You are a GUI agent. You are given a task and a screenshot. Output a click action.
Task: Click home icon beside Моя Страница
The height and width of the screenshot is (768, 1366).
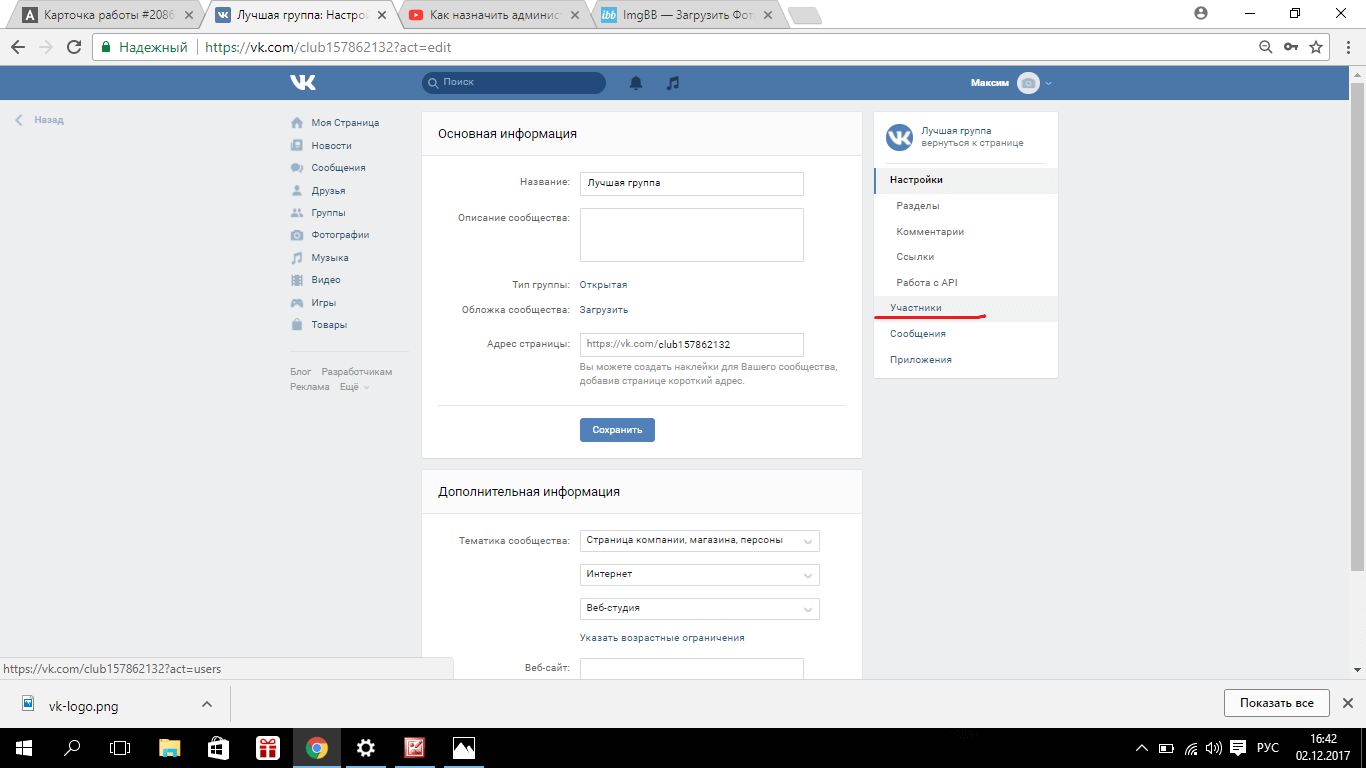(297, 123)
